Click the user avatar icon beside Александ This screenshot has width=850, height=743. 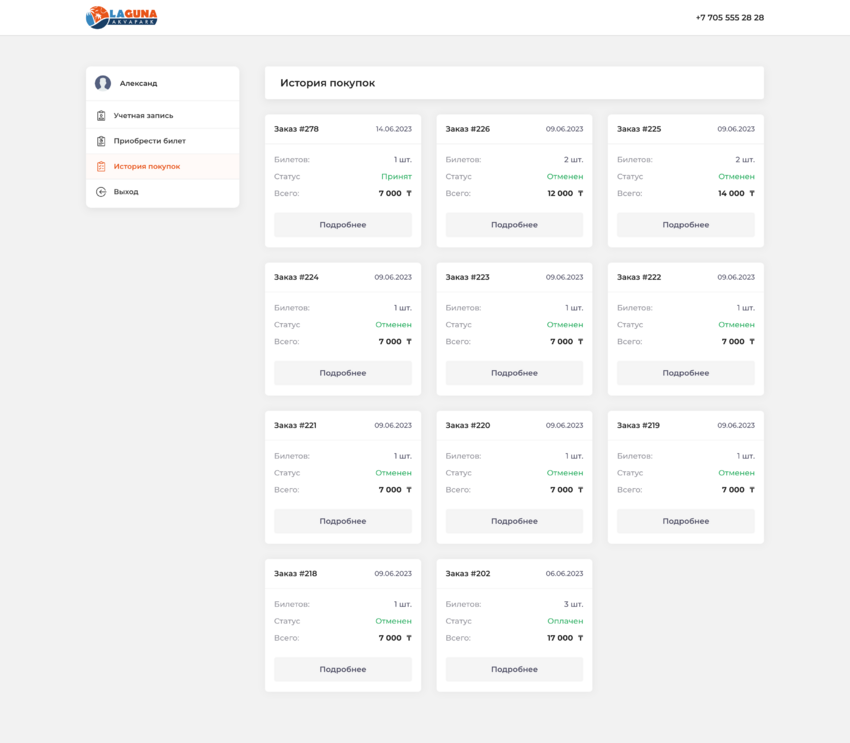point(103,83)
